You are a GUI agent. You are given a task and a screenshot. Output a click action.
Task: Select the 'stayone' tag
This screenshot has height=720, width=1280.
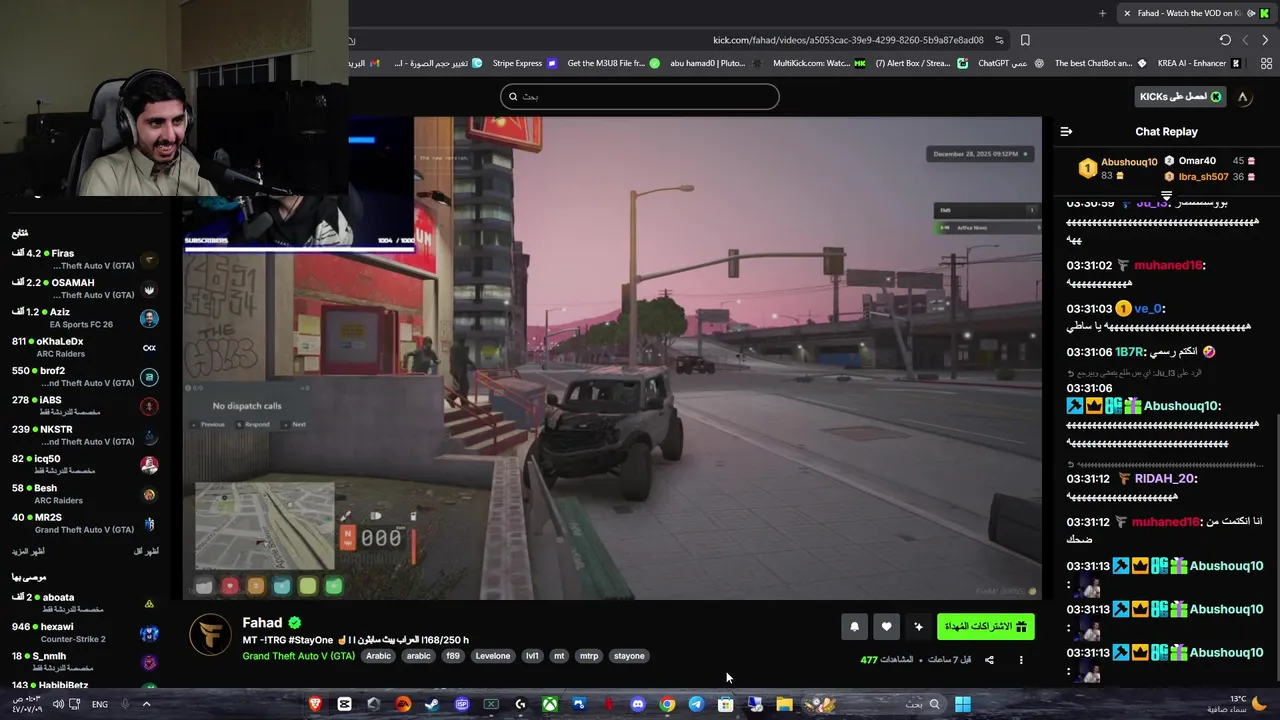(x=629, y=656)
